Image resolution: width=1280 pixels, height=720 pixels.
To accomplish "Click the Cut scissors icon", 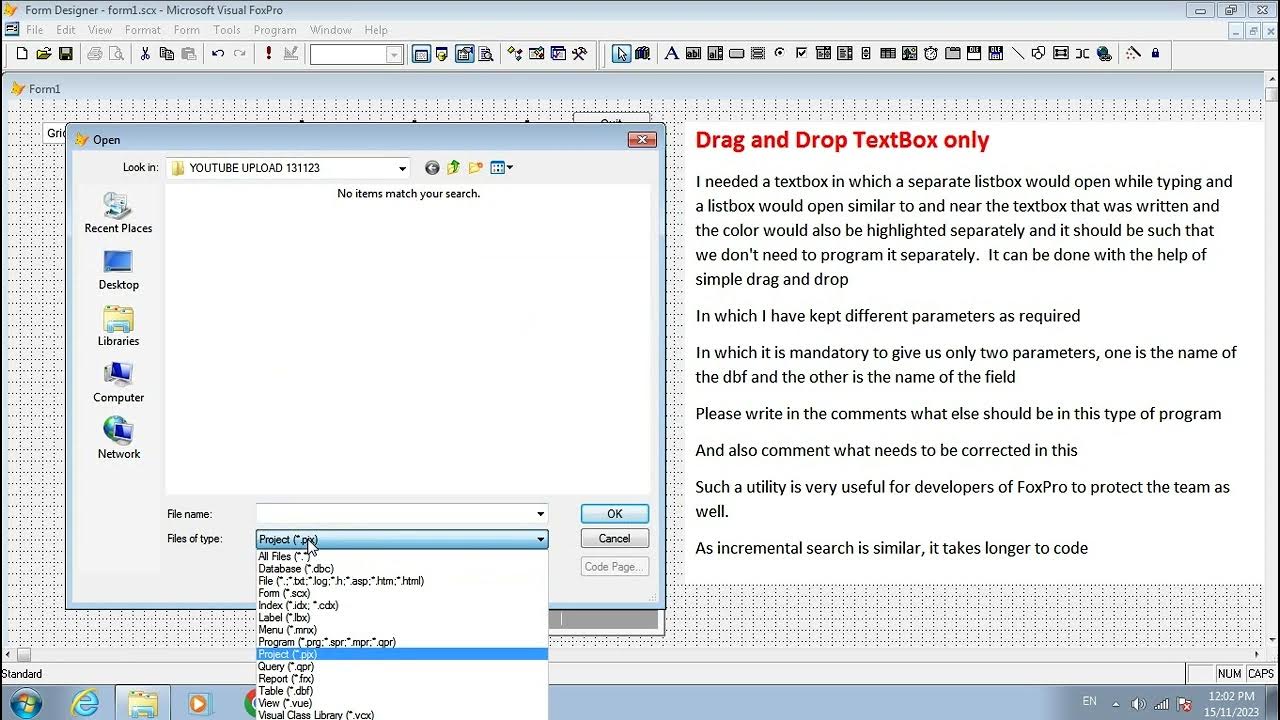I will [145, 54].
